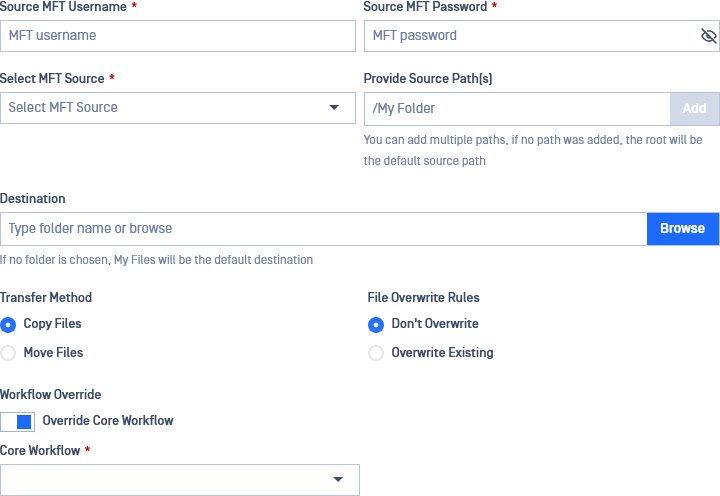Click the Select MFT Source combo box

178,108
